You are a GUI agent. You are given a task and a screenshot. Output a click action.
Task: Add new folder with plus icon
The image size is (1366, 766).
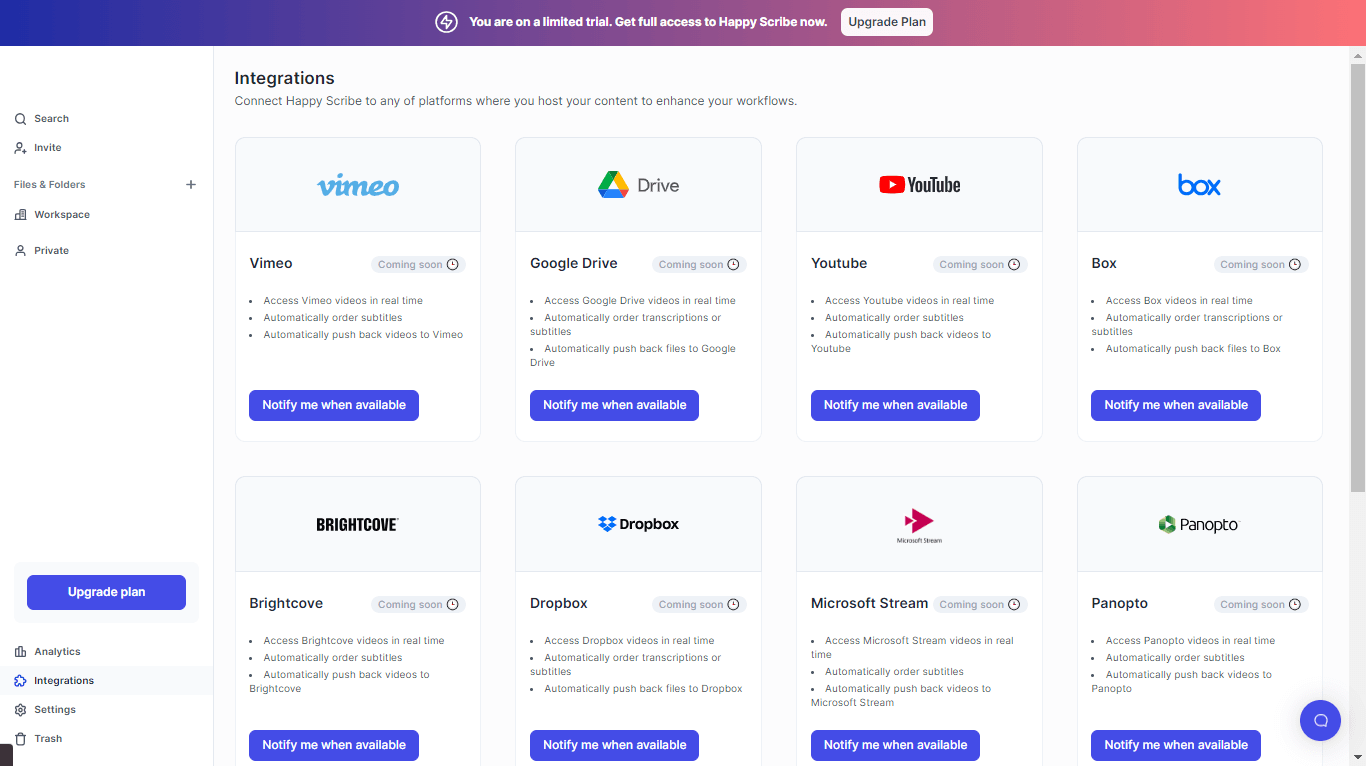[191, 185]
